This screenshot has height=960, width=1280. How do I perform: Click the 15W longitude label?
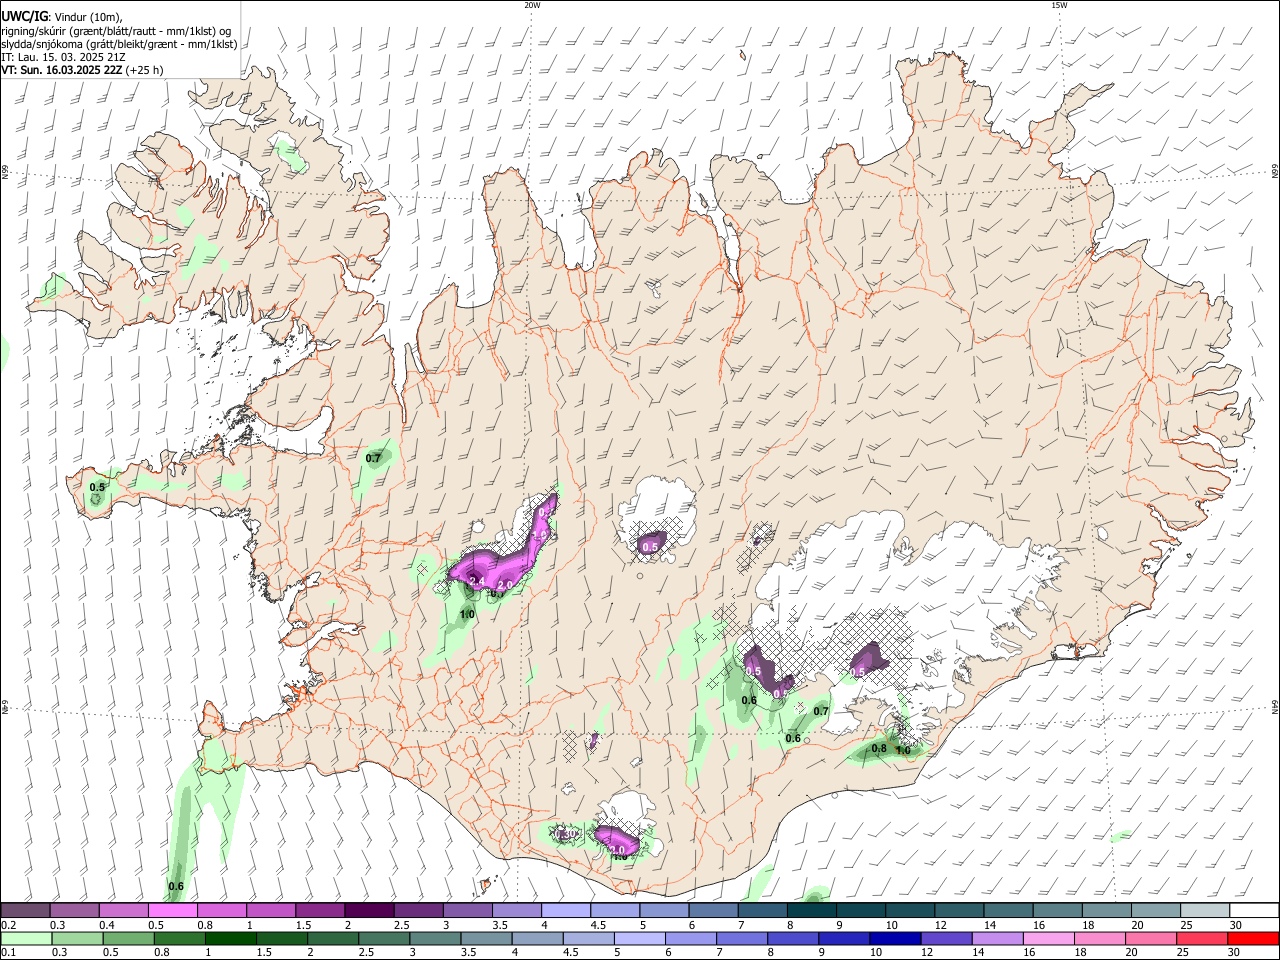point(1060,5)
